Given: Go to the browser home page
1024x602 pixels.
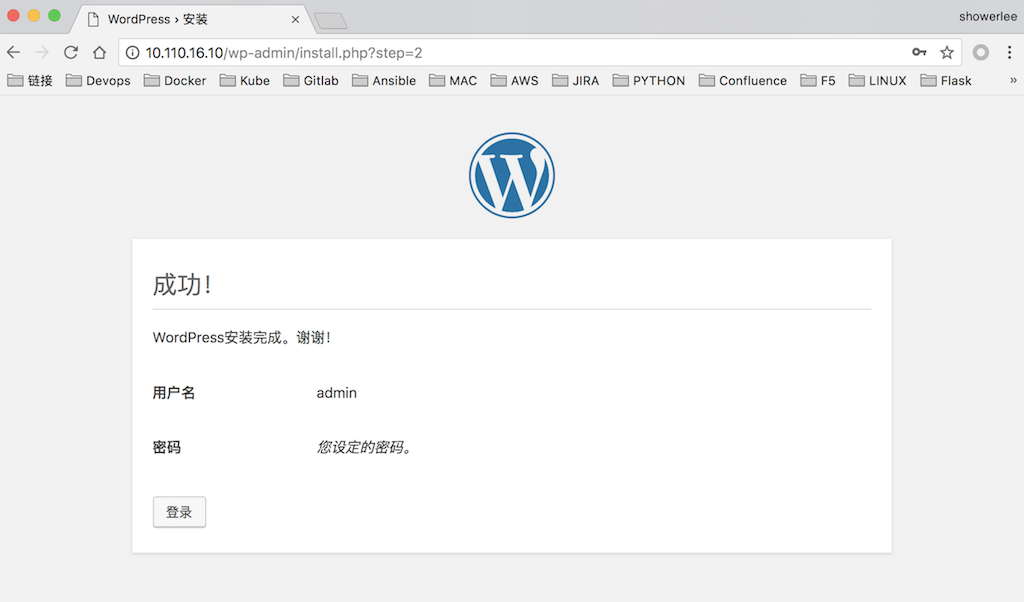Looking at the screenshot, I should click(x=99, y=52).
